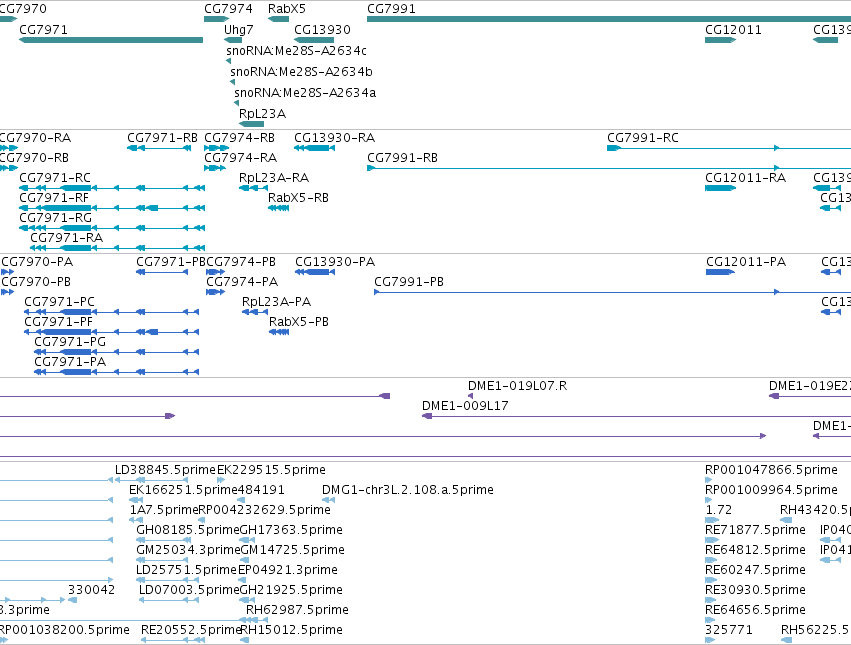851x645 pixels.
Task: Select the CG13930 gene label
Action: (x=322, y=29)
